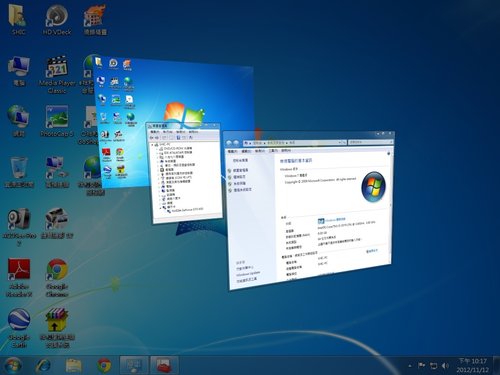The height and width of the screenshot is (375, 500).
Task: Open File menu in Device Manager
Action: coord(155,132)
